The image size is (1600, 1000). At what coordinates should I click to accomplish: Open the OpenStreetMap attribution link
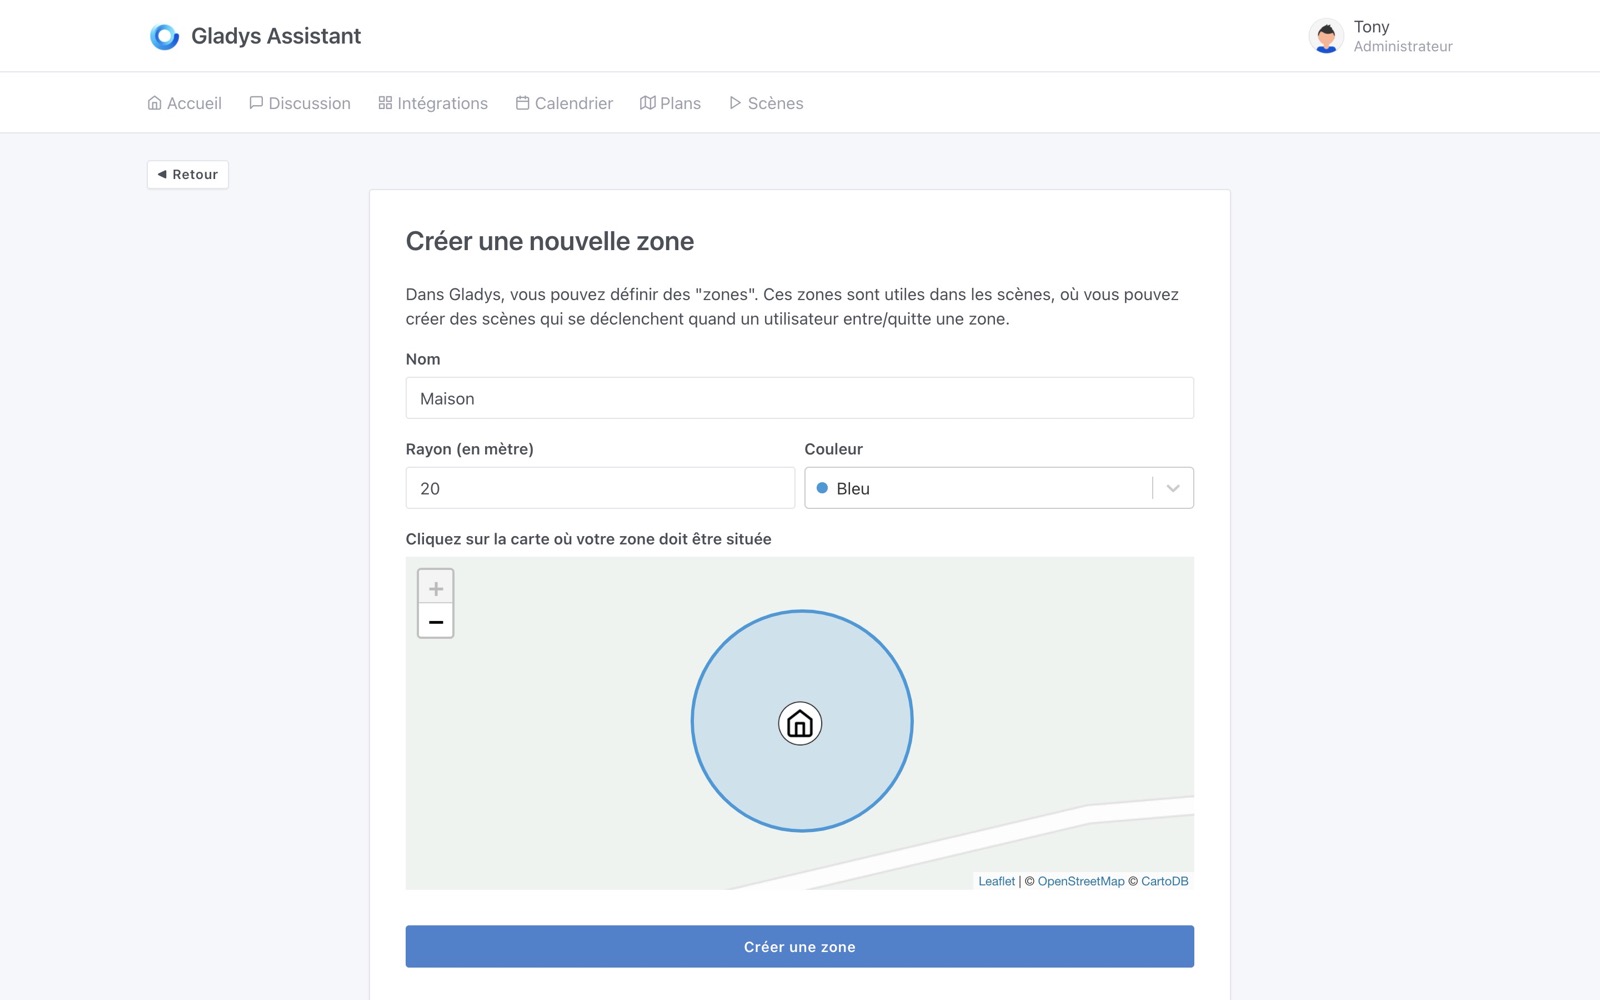[x=1080, y=881]
